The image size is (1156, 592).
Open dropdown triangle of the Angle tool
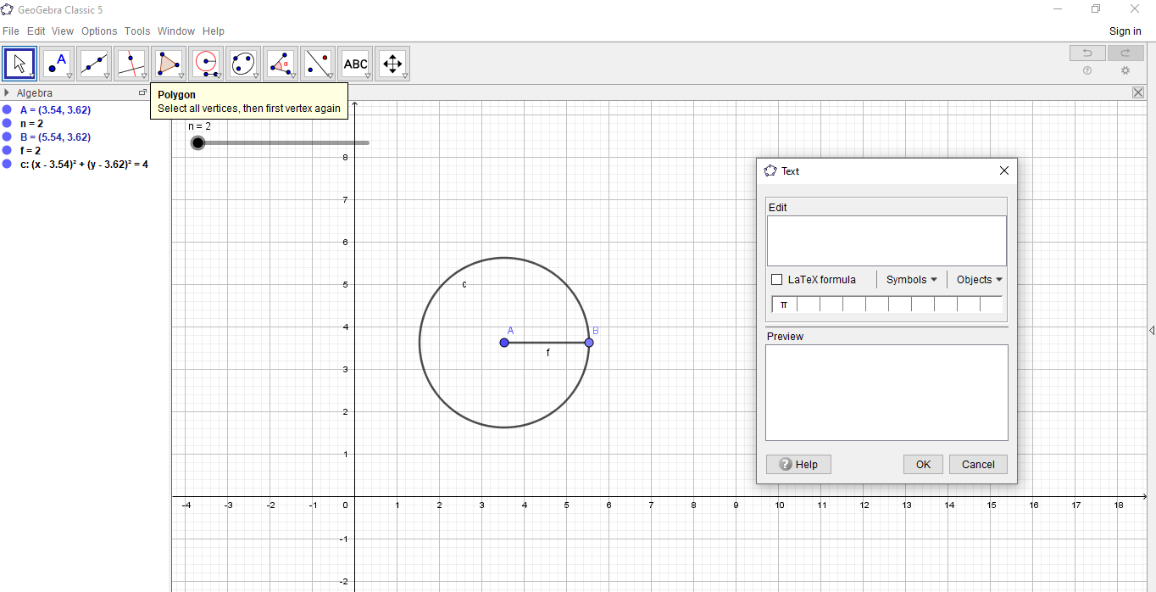coord(293,76)
